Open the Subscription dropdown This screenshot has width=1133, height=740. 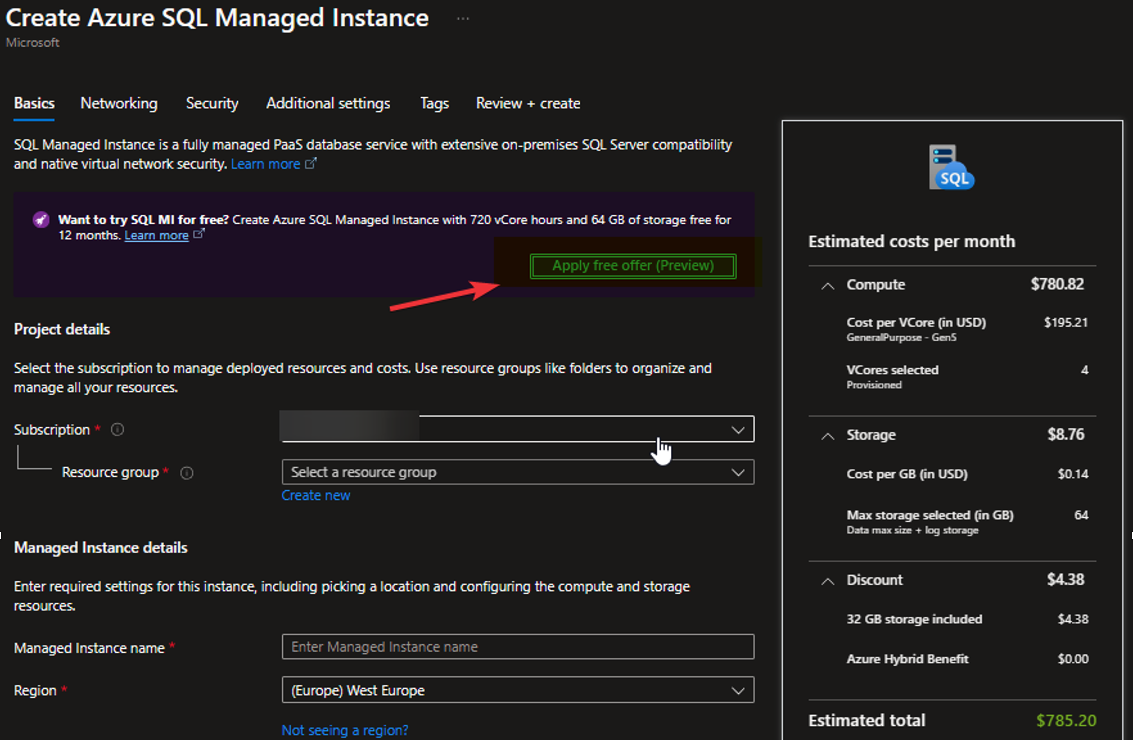[518, 430]
